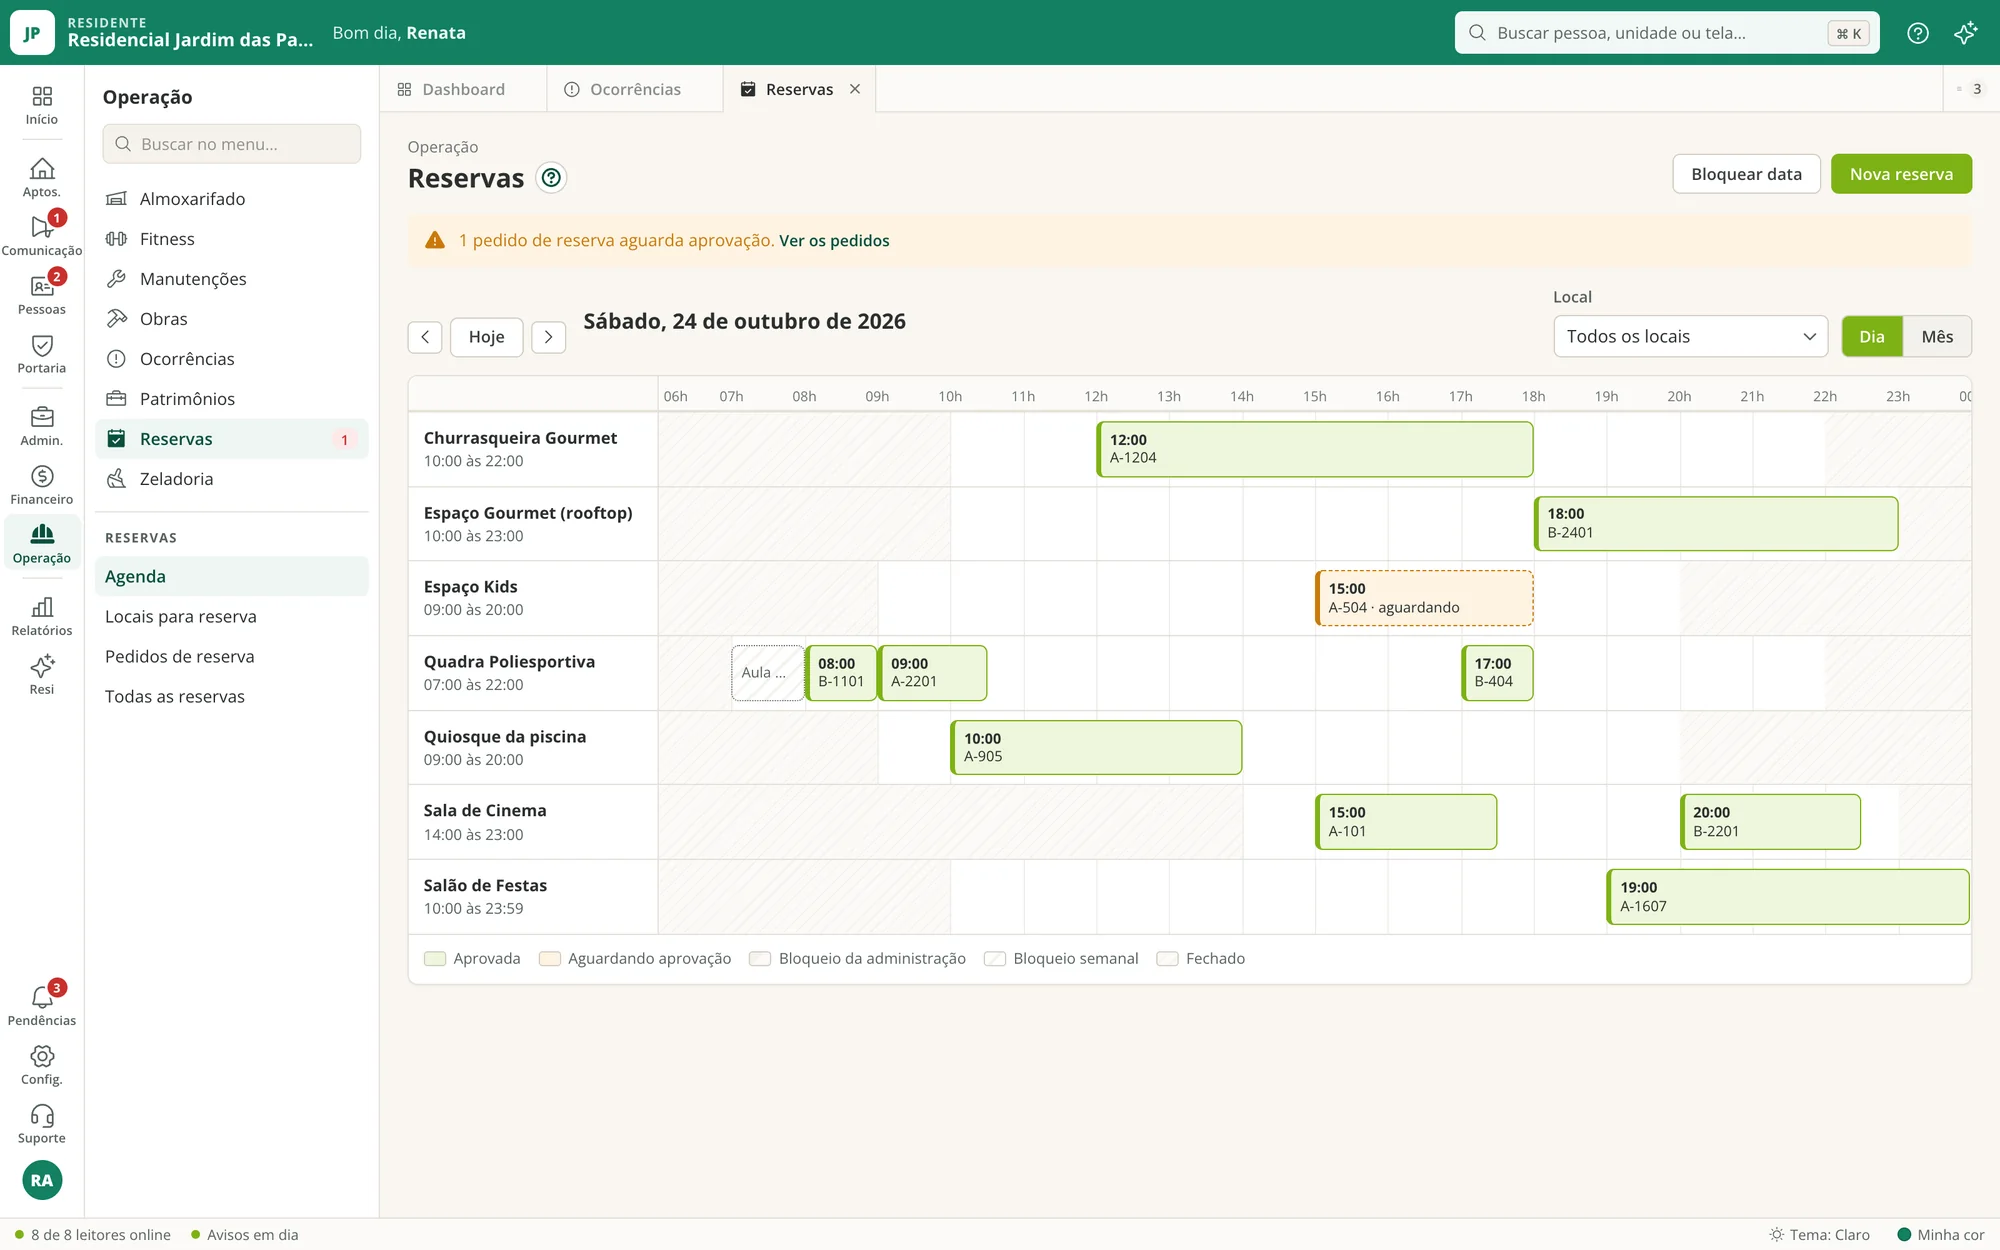Open Pendências bell notifications
The width and height of the screenshot is (2000, 1250).
pos(42,1006)
